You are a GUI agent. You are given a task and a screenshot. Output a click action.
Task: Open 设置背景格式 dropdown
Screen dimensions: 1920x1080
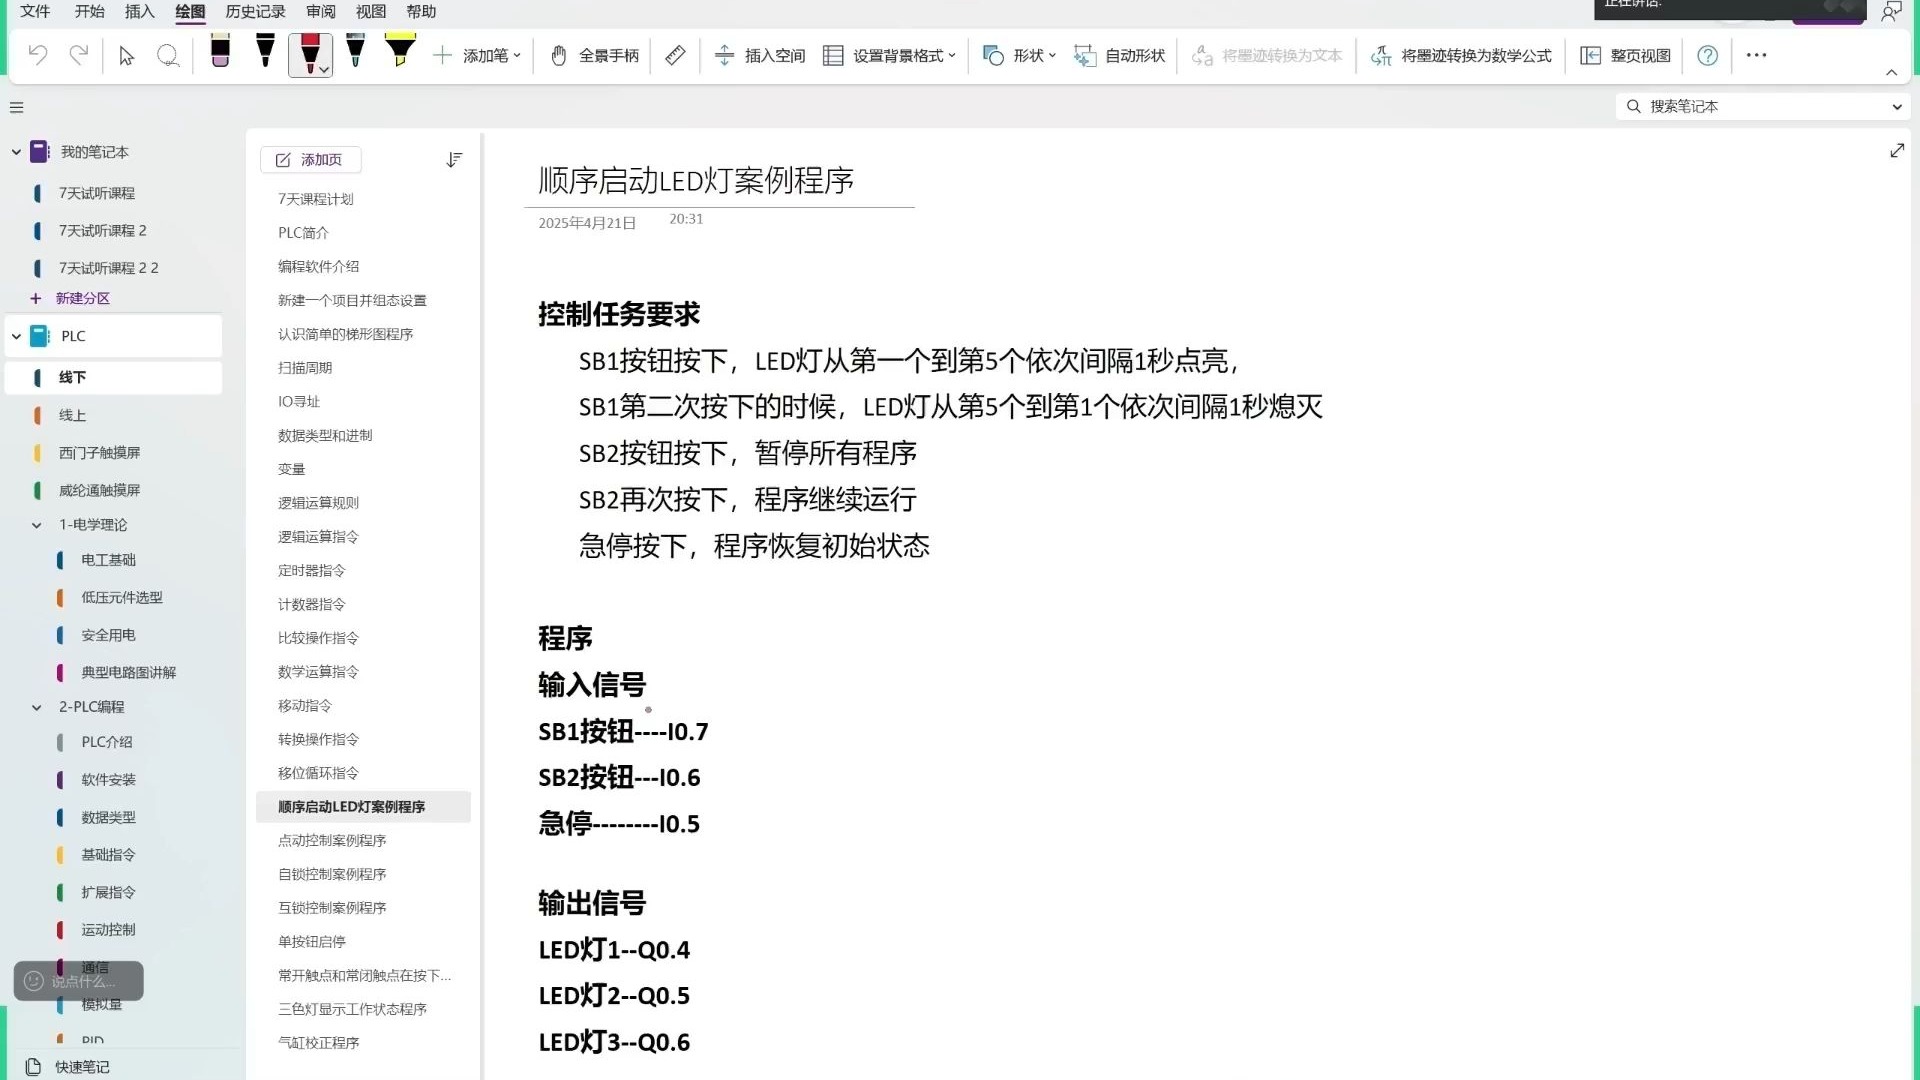(x=889, y=56)
